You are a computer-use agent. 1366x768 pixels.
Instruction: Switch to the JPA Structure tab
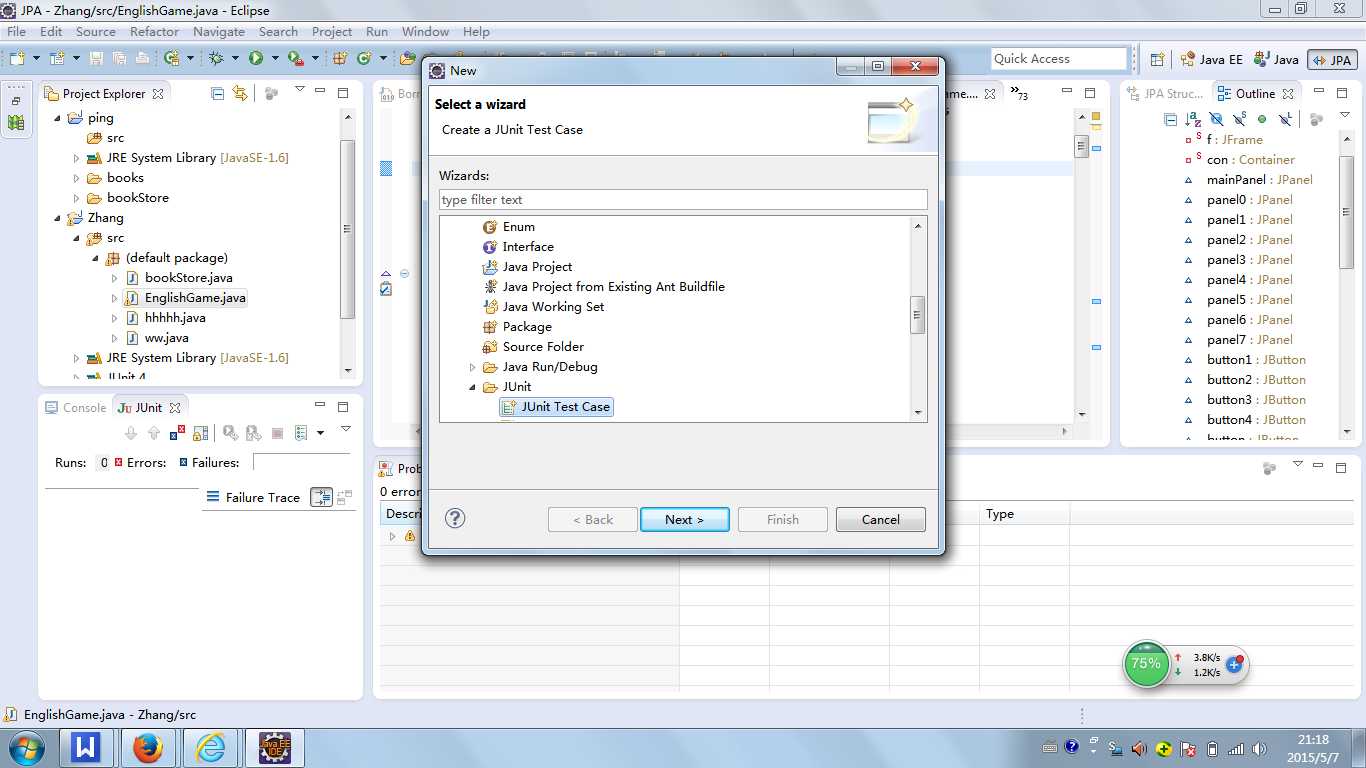point(1166,93)
